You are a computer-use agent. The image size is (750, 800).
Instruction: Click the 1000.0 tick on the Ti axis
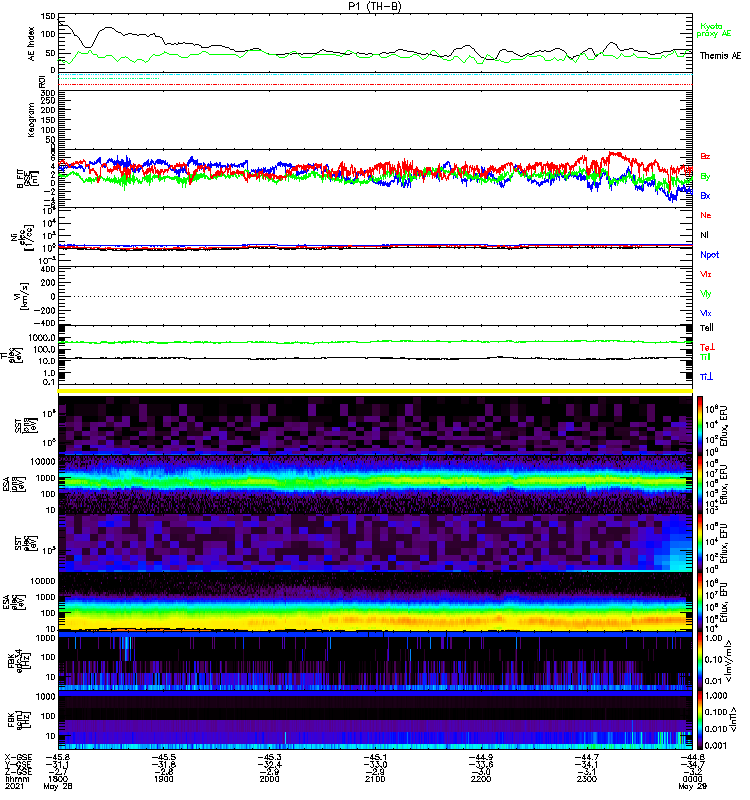42,338
